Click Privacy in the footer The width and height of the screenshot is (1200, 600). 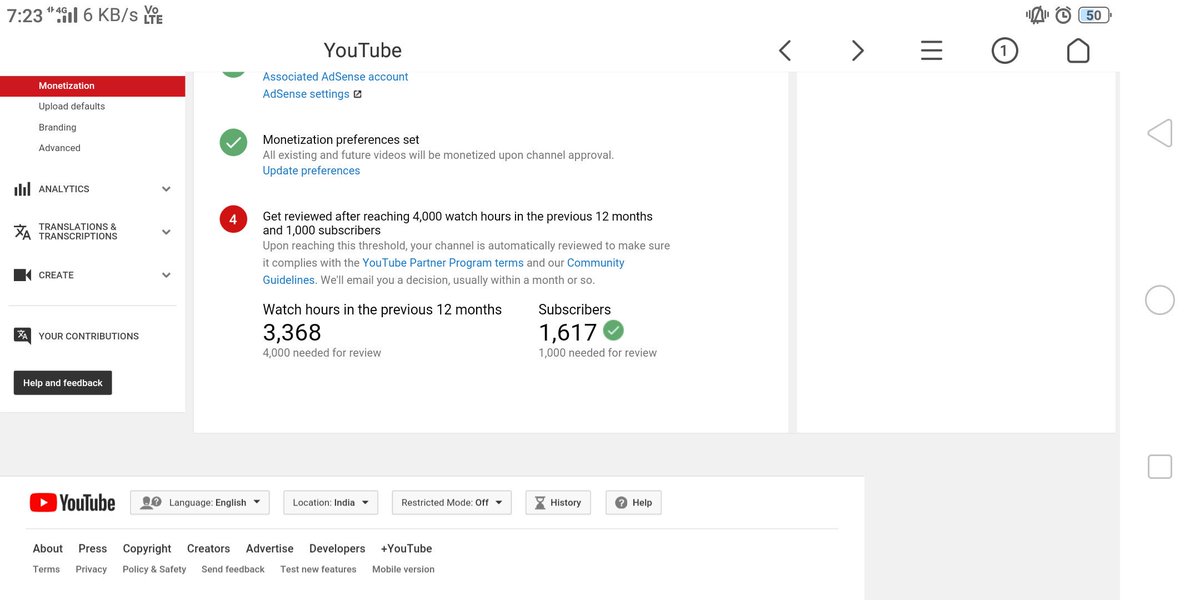pyautogui.click(x=91, y=569)
